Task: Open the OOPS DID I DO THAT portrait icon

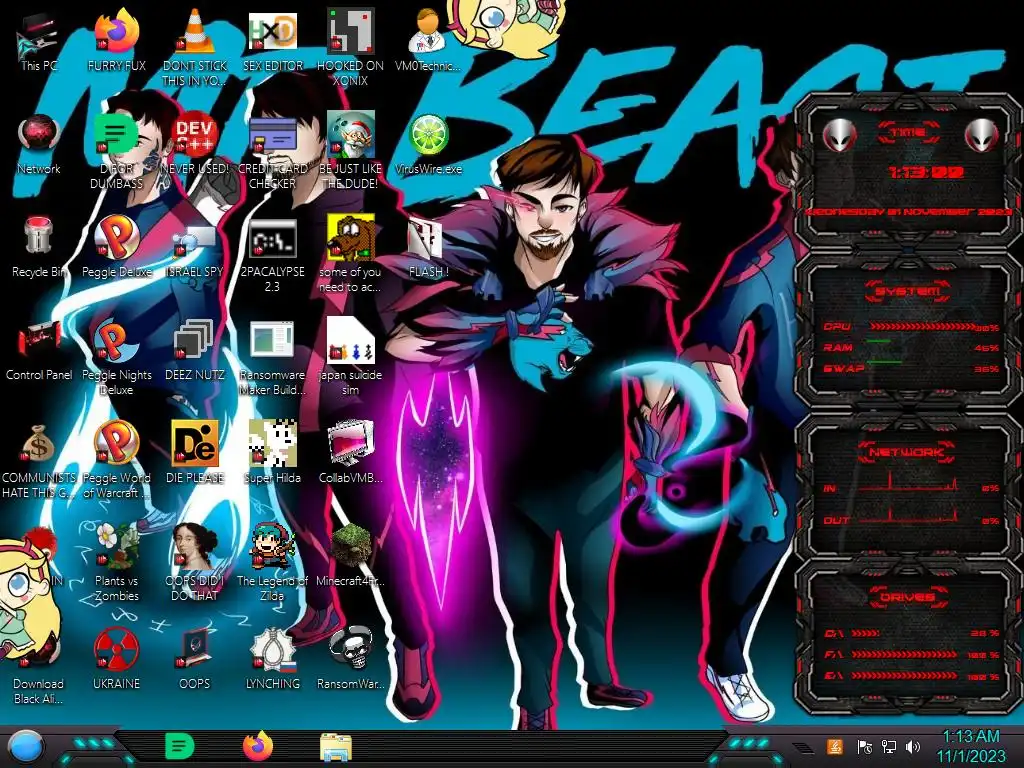Action: pos(195,563)
